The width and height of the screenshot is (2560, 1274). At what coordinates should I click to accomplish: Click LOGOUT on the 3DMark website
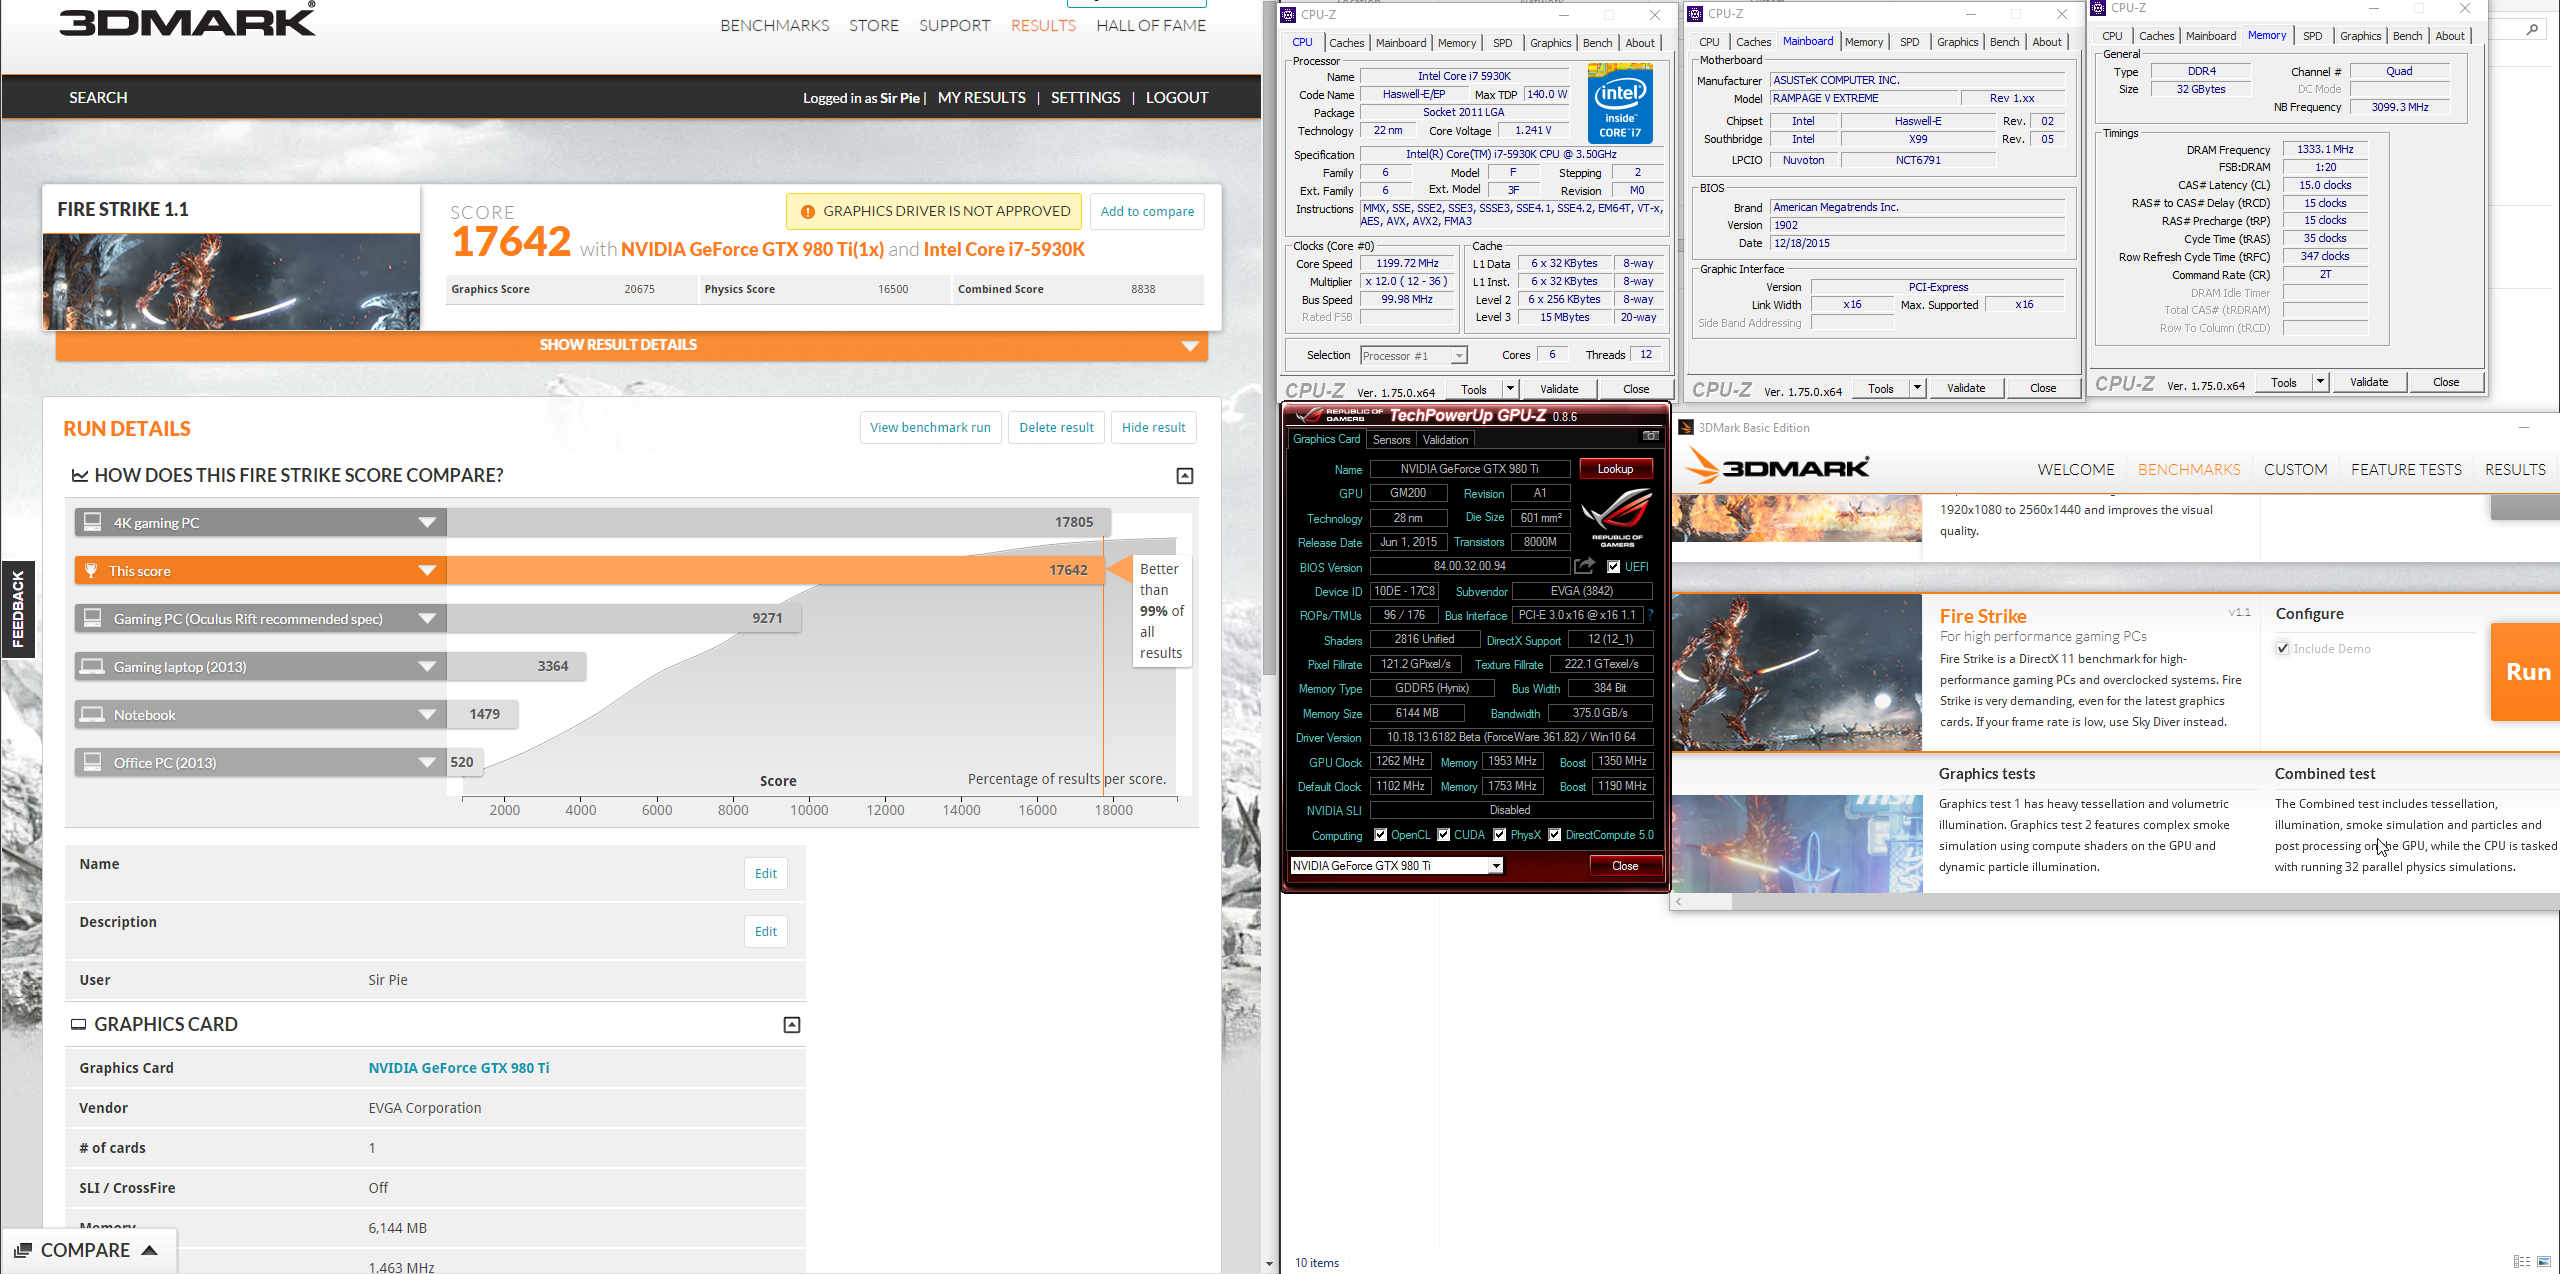click(x=1177, y=98)
